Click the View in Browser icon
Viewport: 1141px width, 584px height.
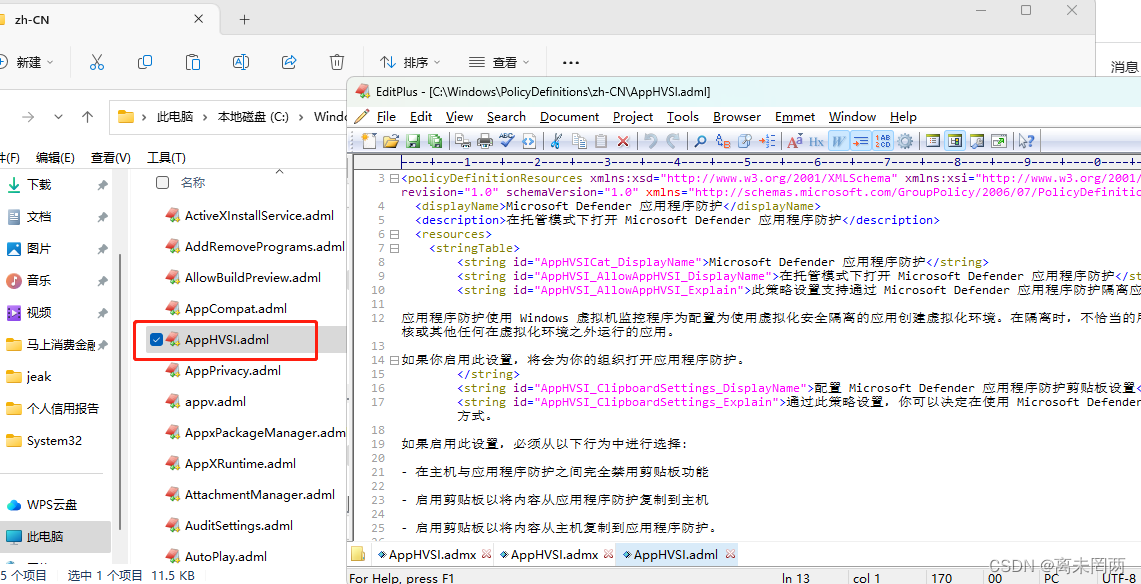[528, 141]
